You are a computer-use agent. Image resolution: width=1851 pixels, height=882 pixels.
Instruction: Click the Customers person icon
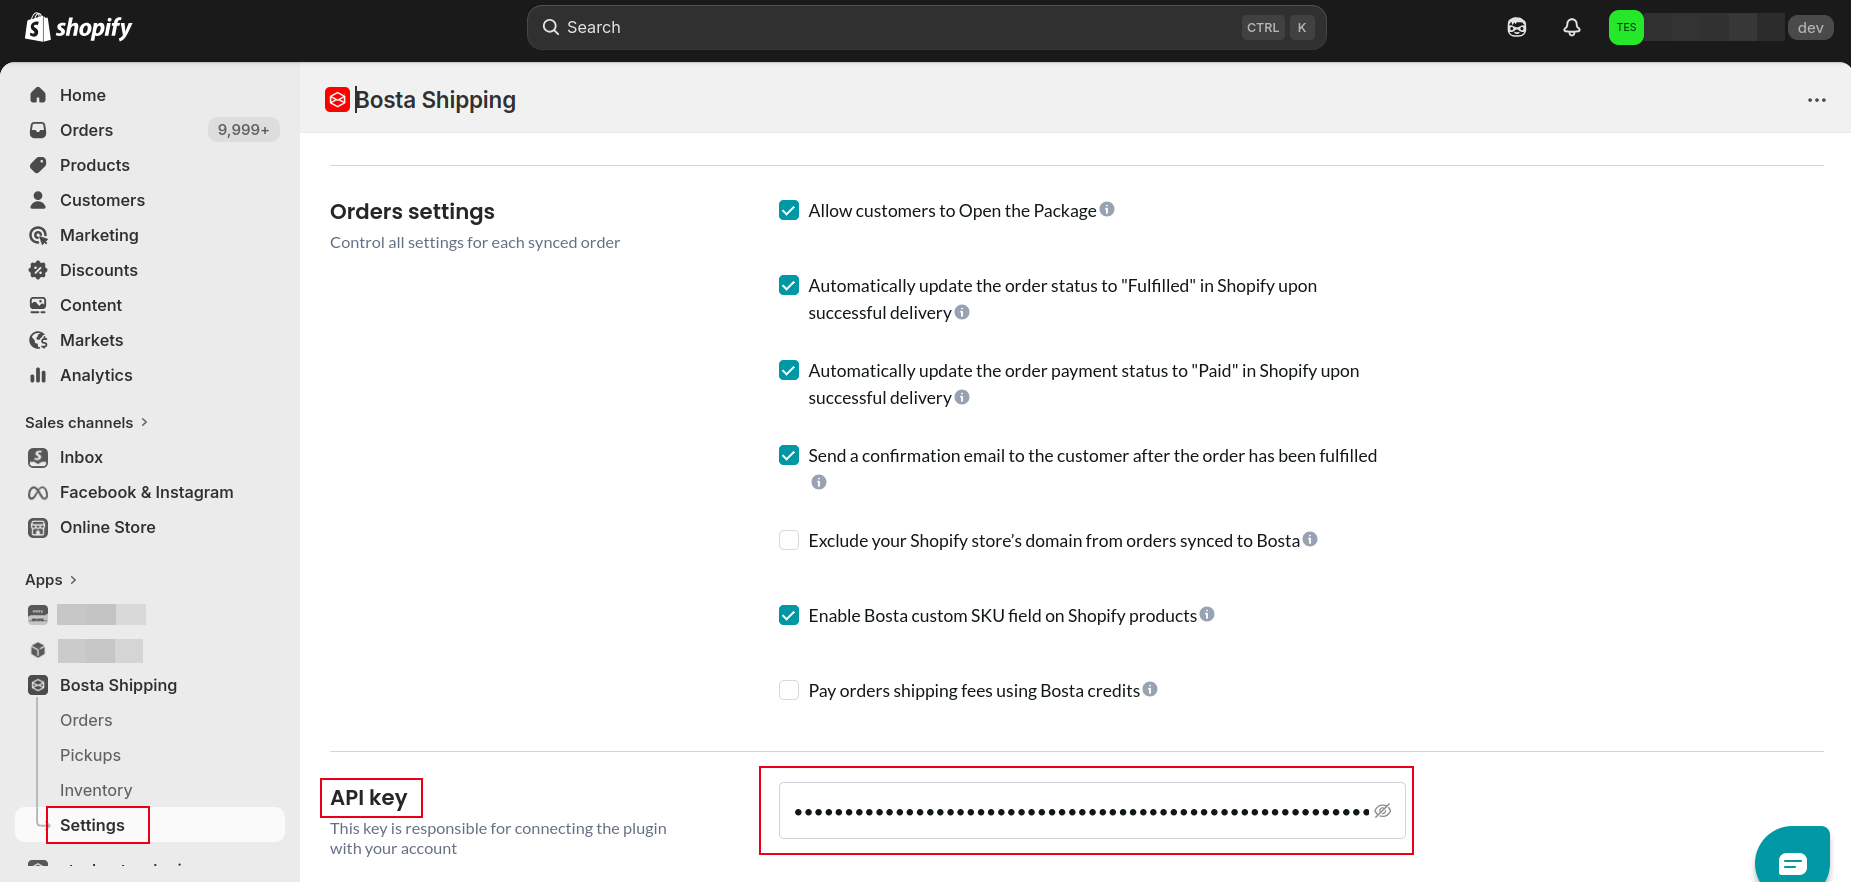[38, 200]
